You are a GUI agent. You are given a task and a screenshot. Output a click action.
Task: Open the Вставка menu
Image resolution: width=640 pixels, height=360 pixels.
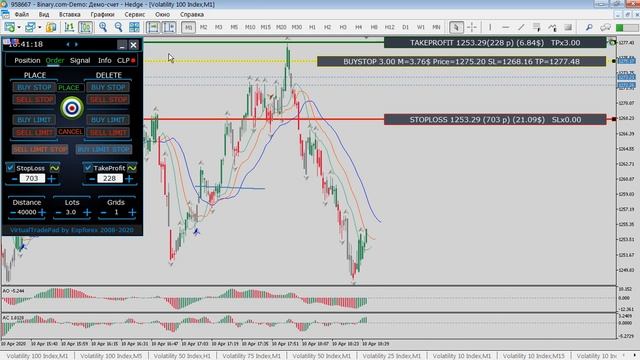[x=69, y=14]
